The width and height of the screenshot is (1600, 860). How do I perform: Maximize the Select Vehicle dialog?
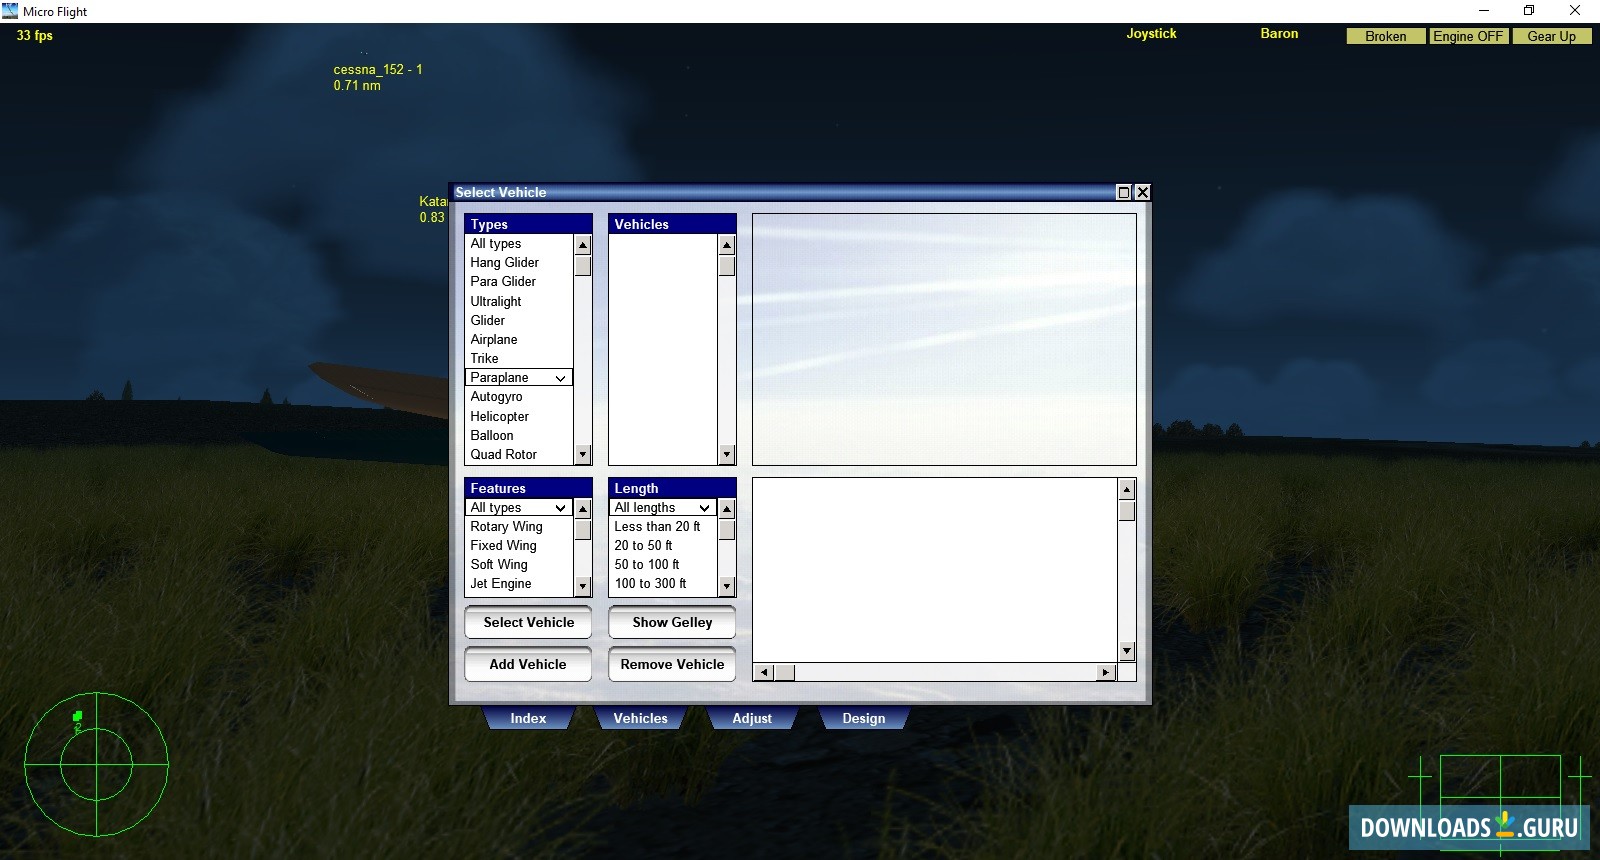1124,192
